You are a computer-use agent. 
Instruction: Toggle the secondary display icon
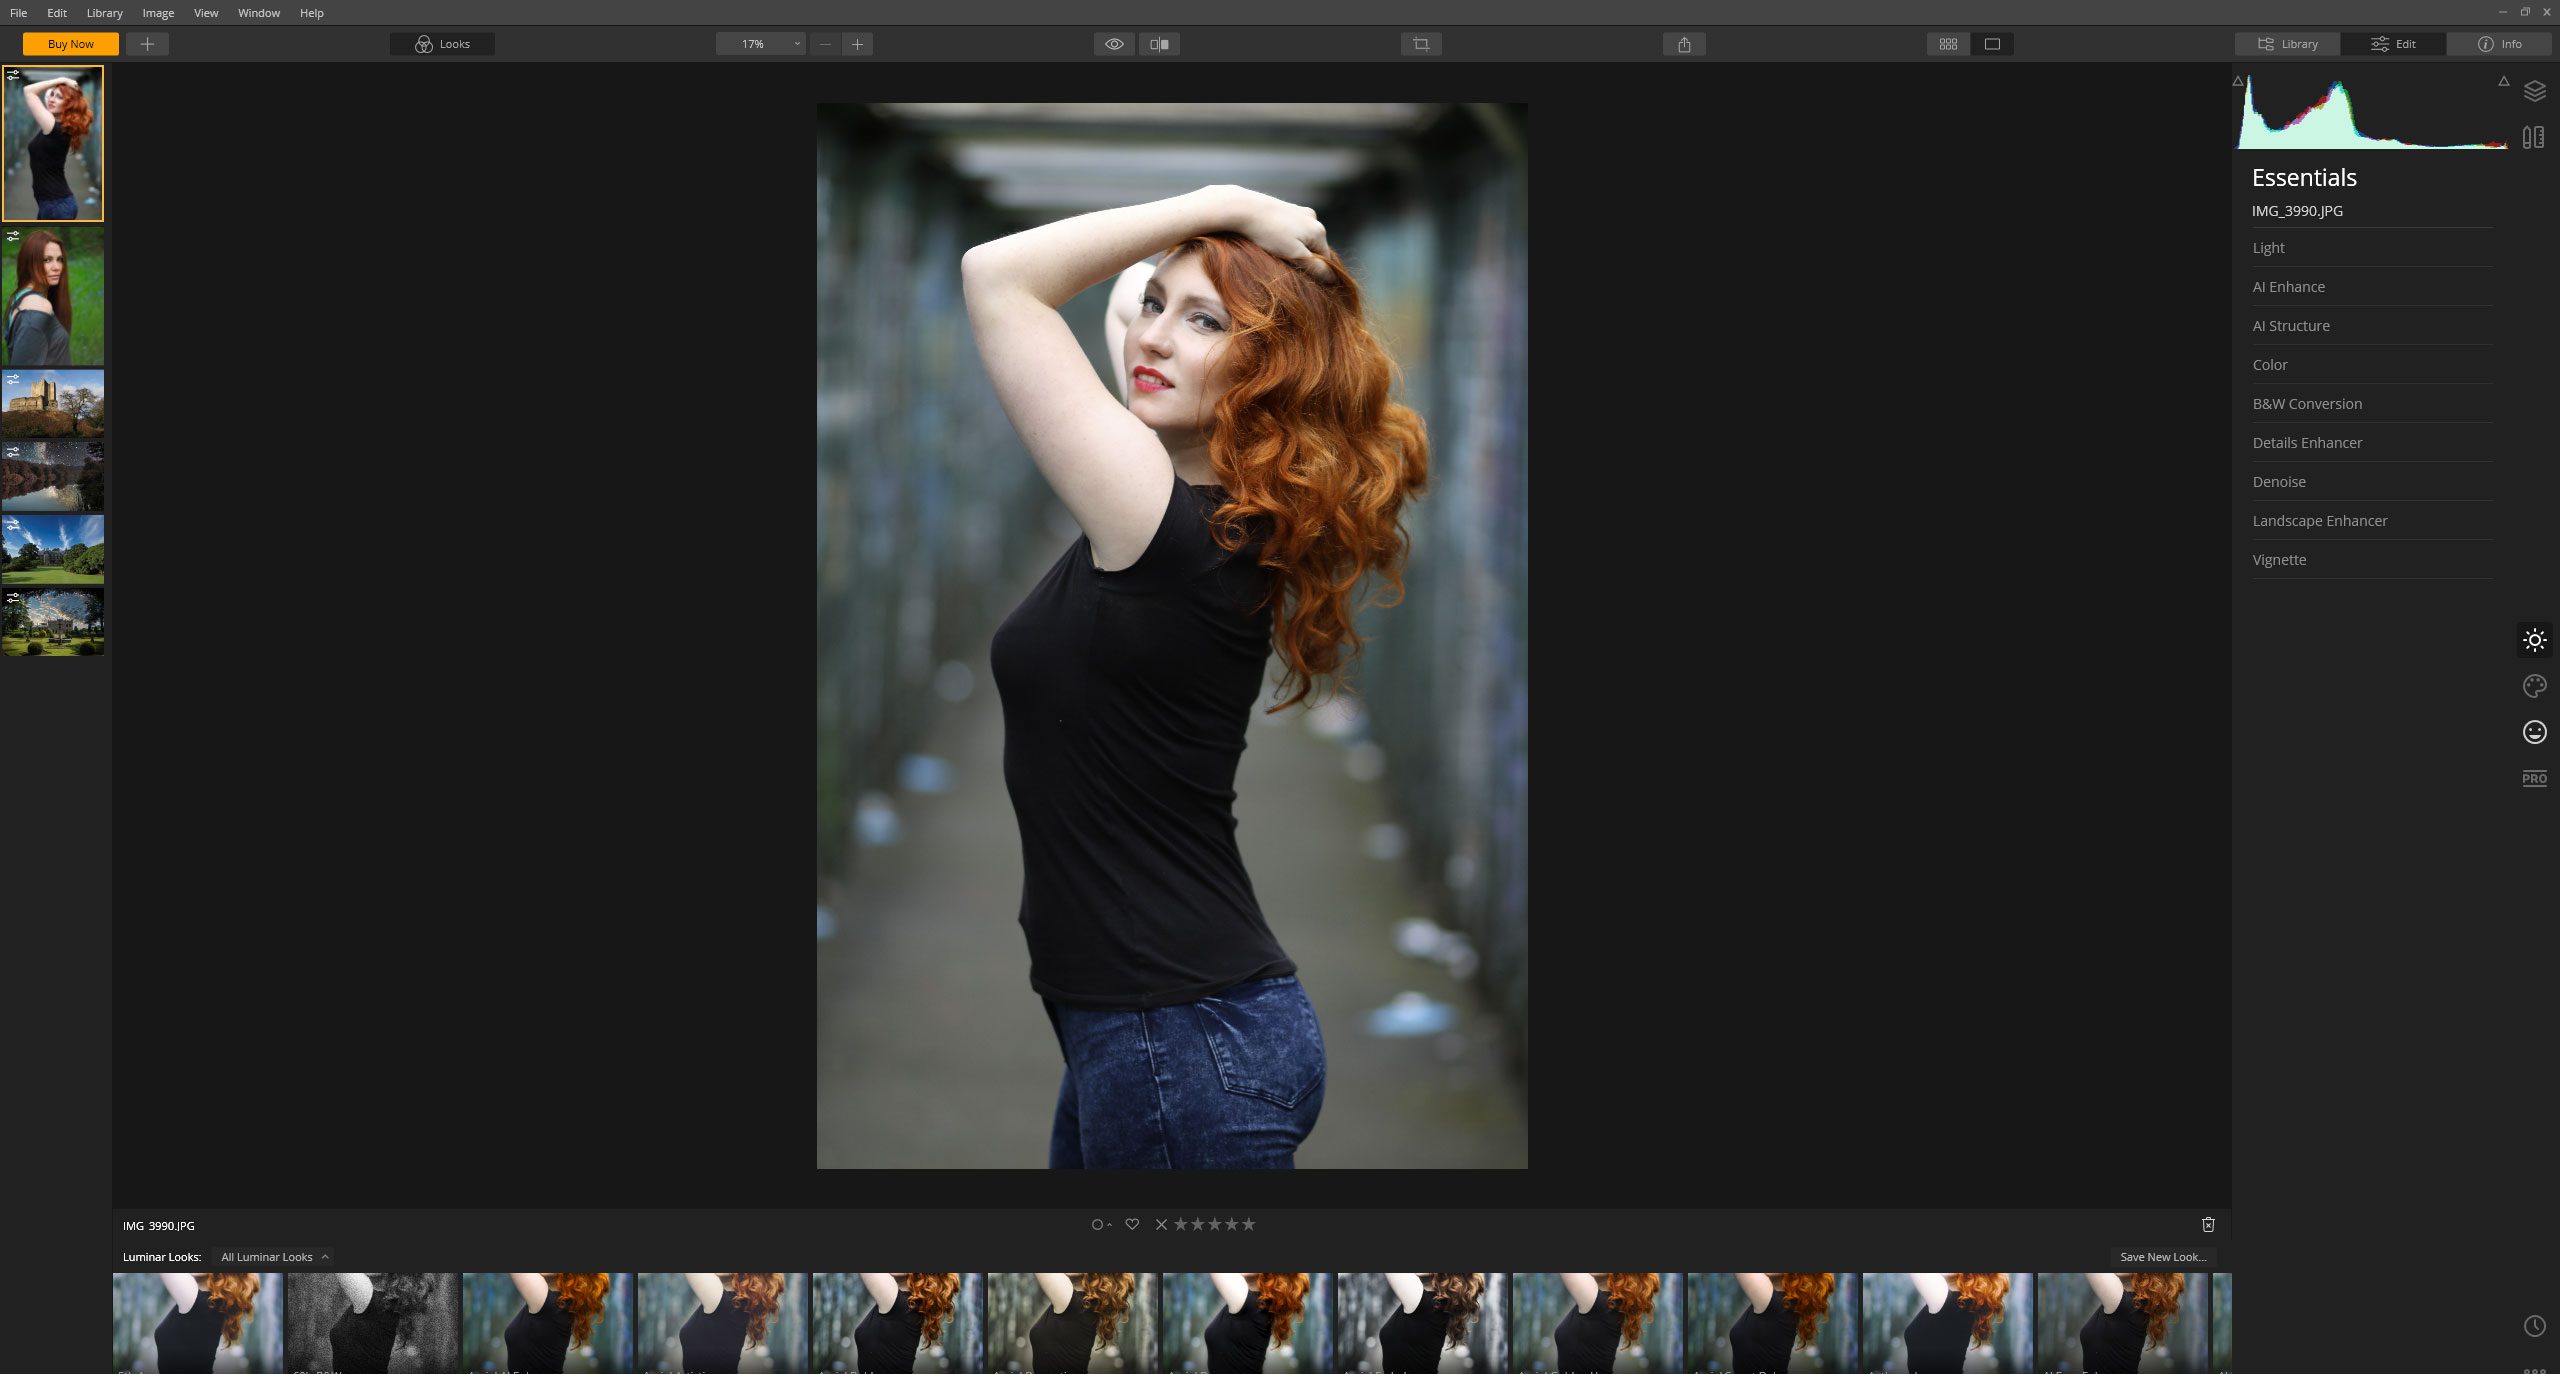click(x=1993, y=44)
